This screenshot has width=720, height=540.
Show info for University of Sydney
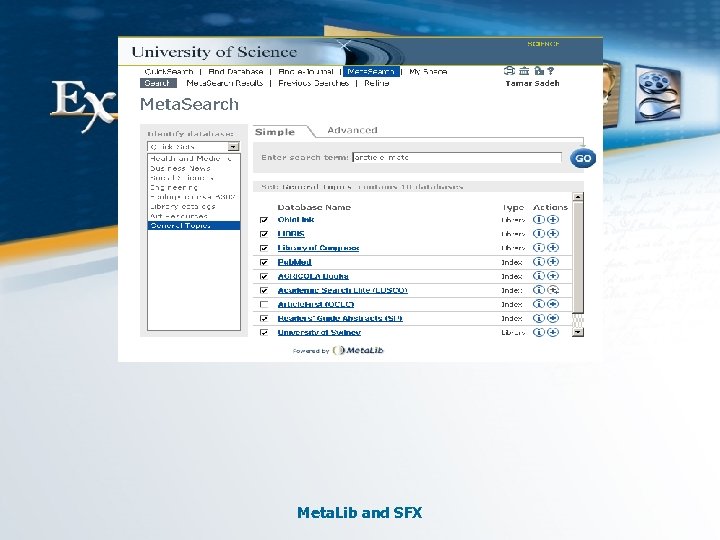pos(539,332)
